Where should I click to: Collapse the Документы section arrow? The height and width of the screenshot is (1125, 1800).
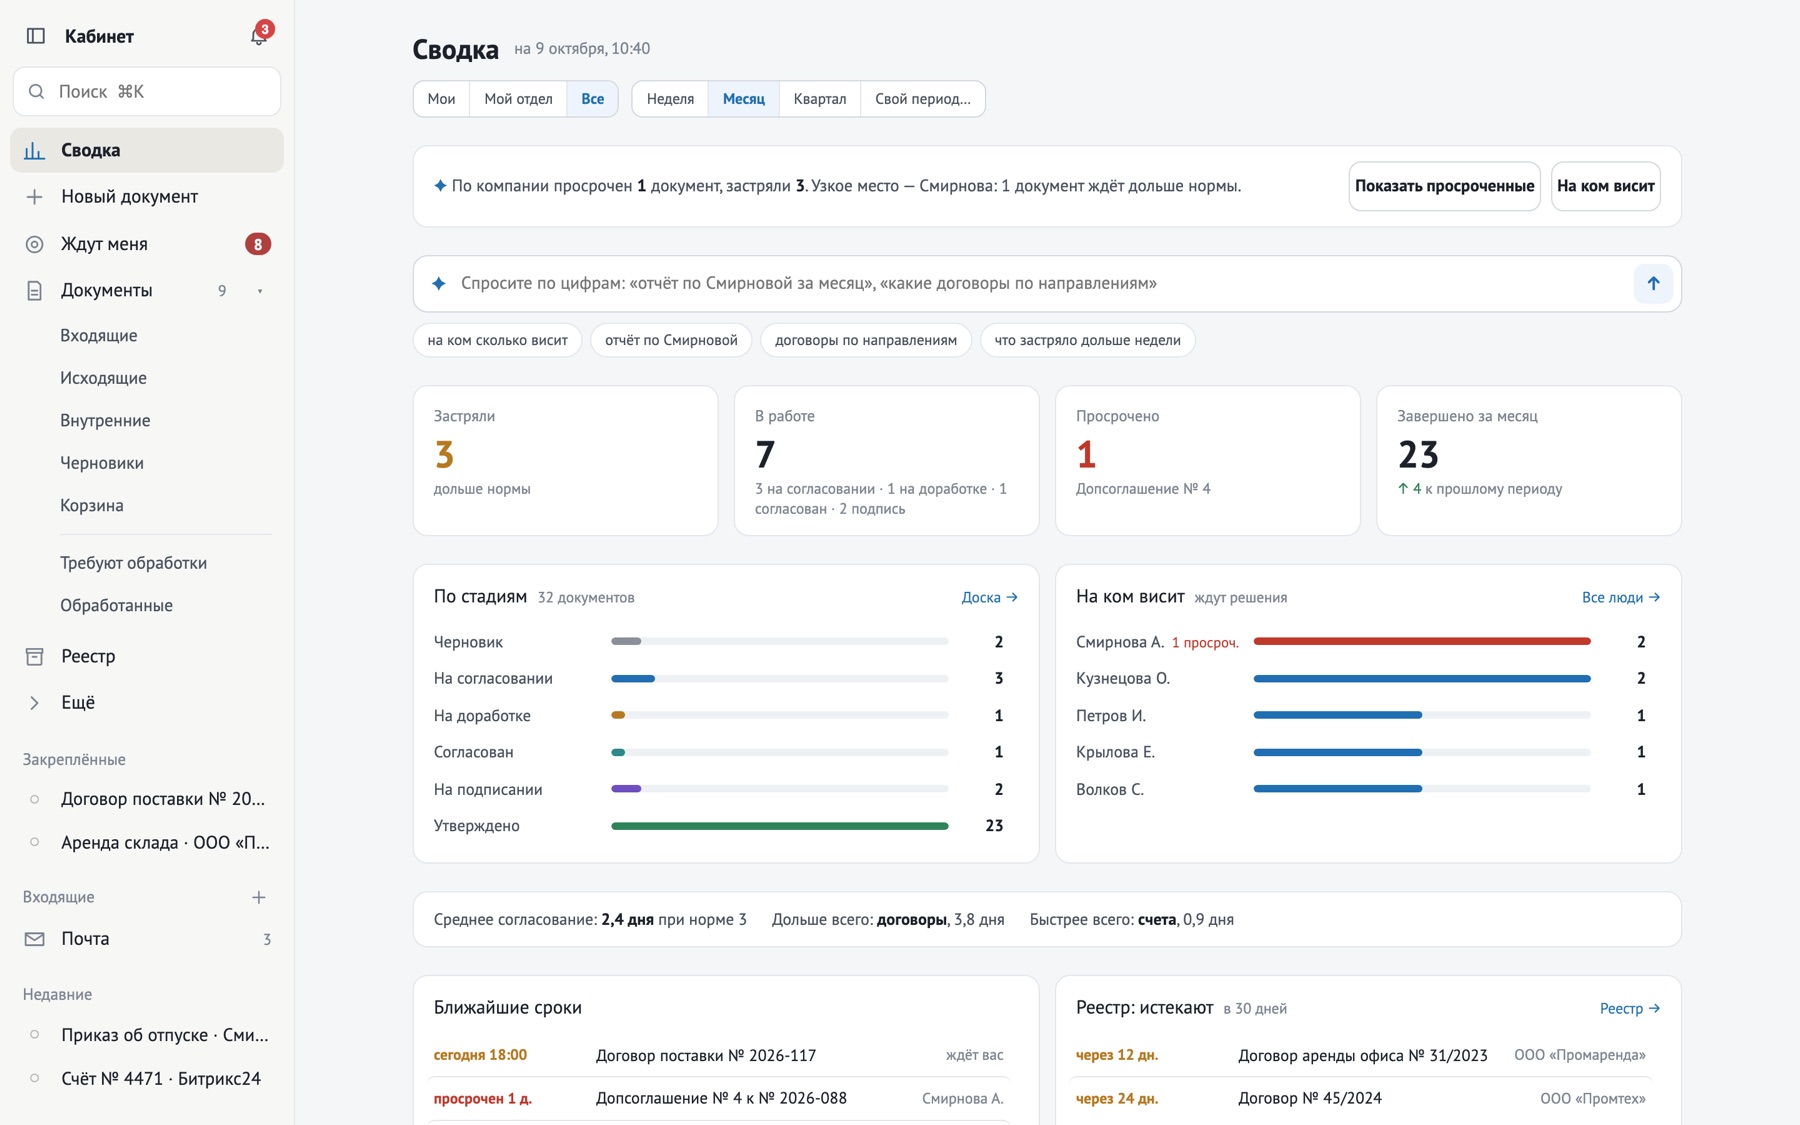coord(260,291)
